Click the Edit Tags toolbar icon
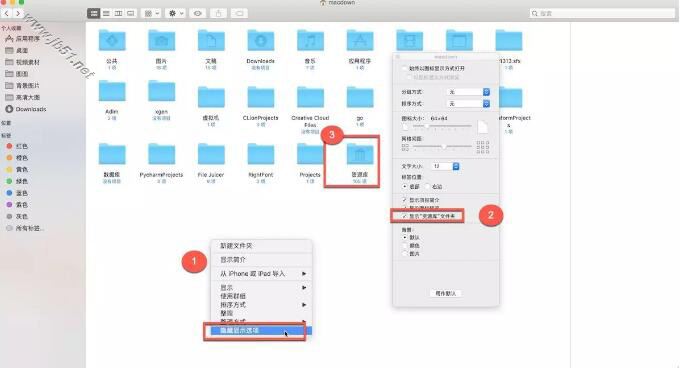681x368 pixels. [x=239, y=13]
